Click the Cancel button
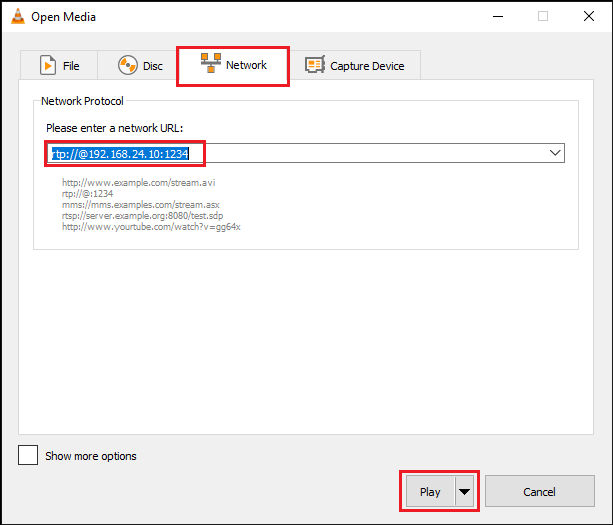613x525 pixels. point(540,491)
